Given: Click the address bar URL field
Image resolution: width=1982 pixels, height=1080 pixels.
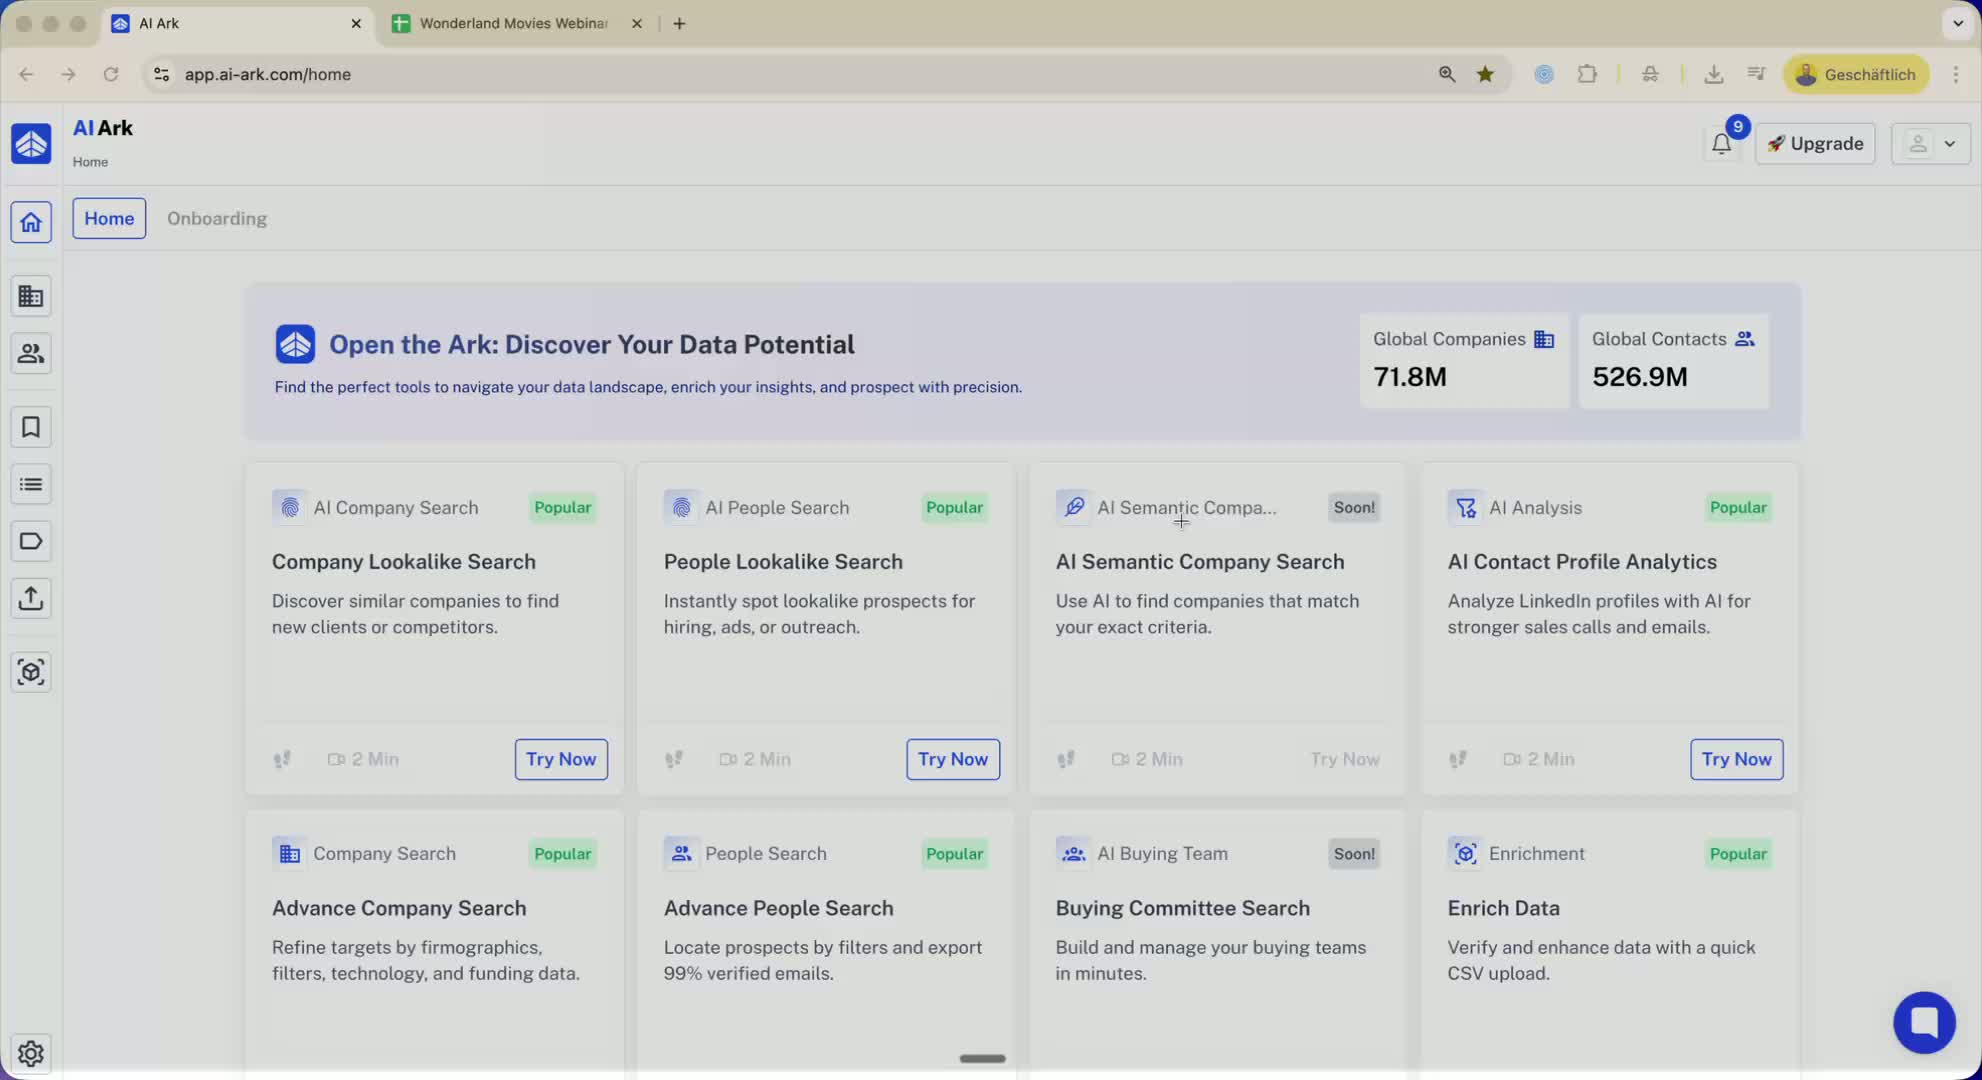Looking at the screenshot, I should 700,74.
